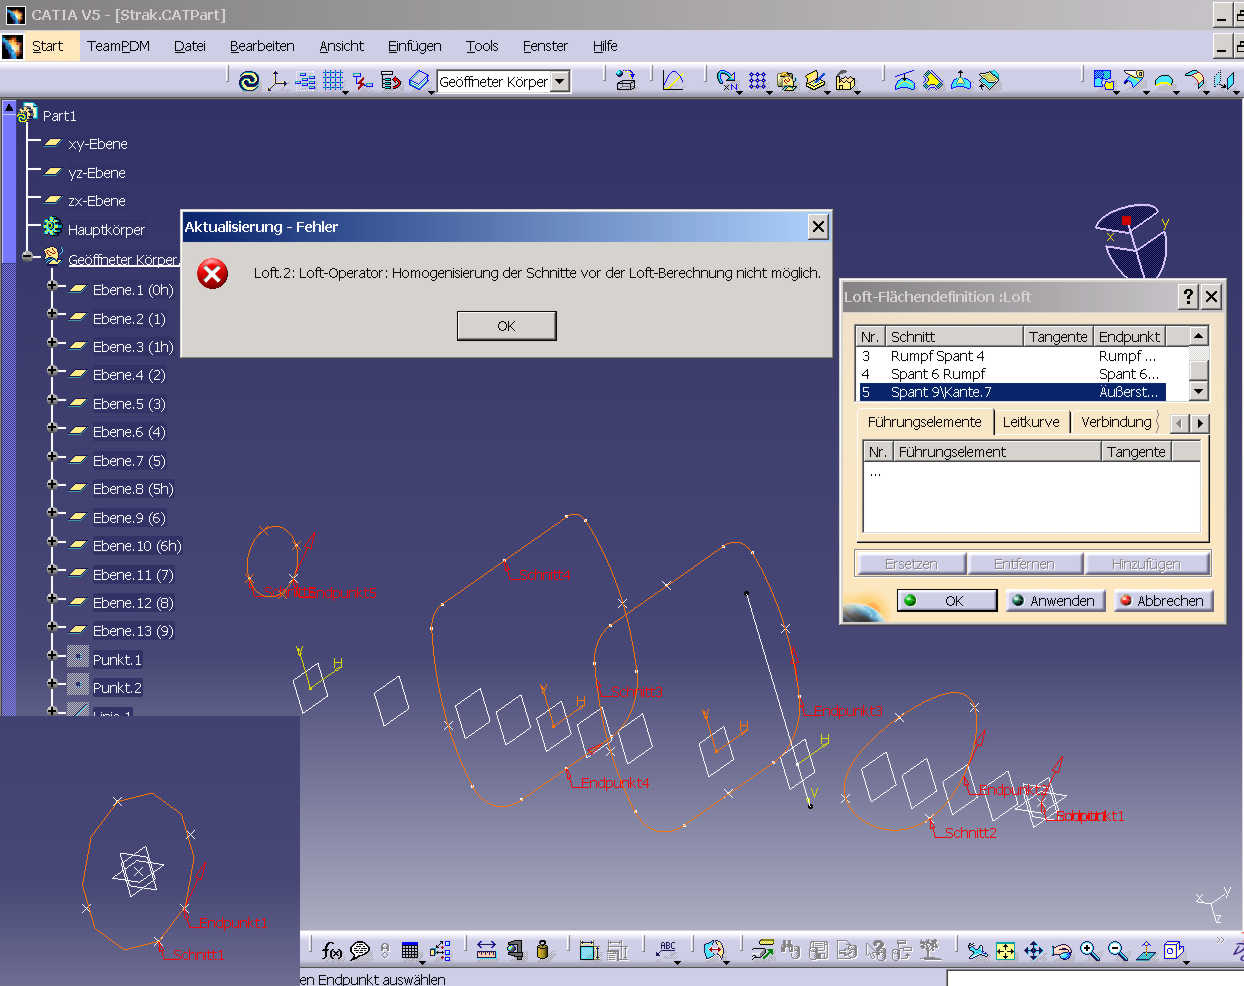
Task: Click the dotted points-grid repetition icon
Action: (x=758, y=81)
